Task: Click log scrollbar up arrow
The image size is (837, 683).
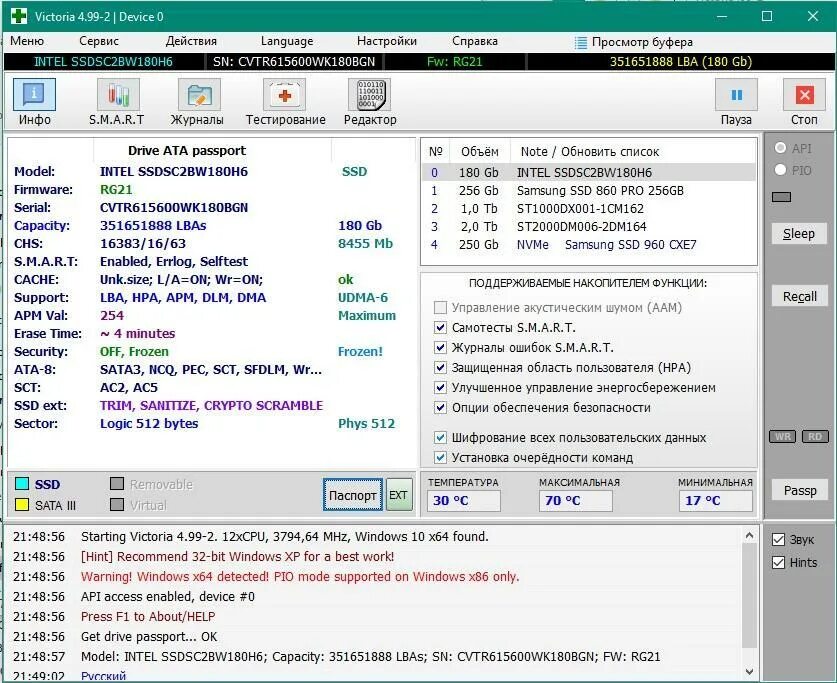Action: point(749,535)
